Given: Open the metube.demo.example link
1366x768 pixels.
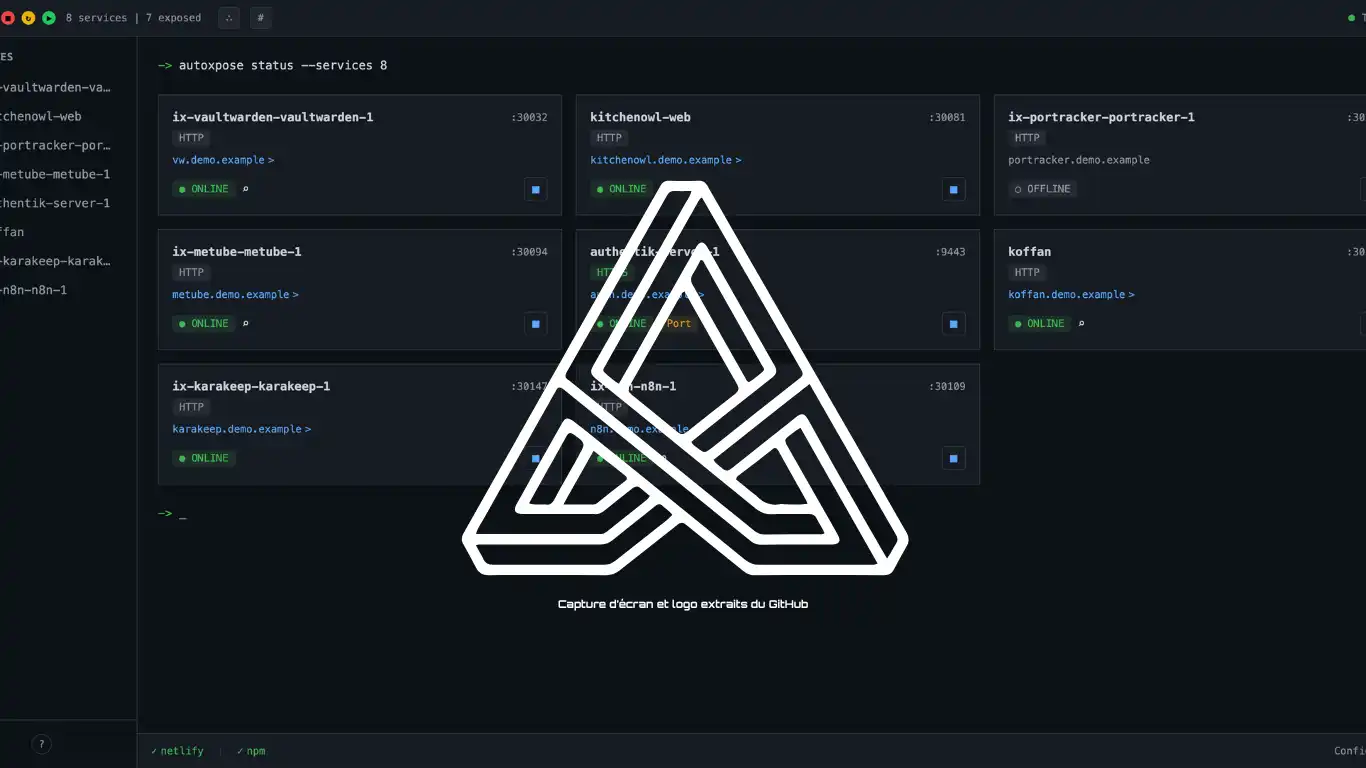Looking at the screenshot, I should click(x=235, y=295).
